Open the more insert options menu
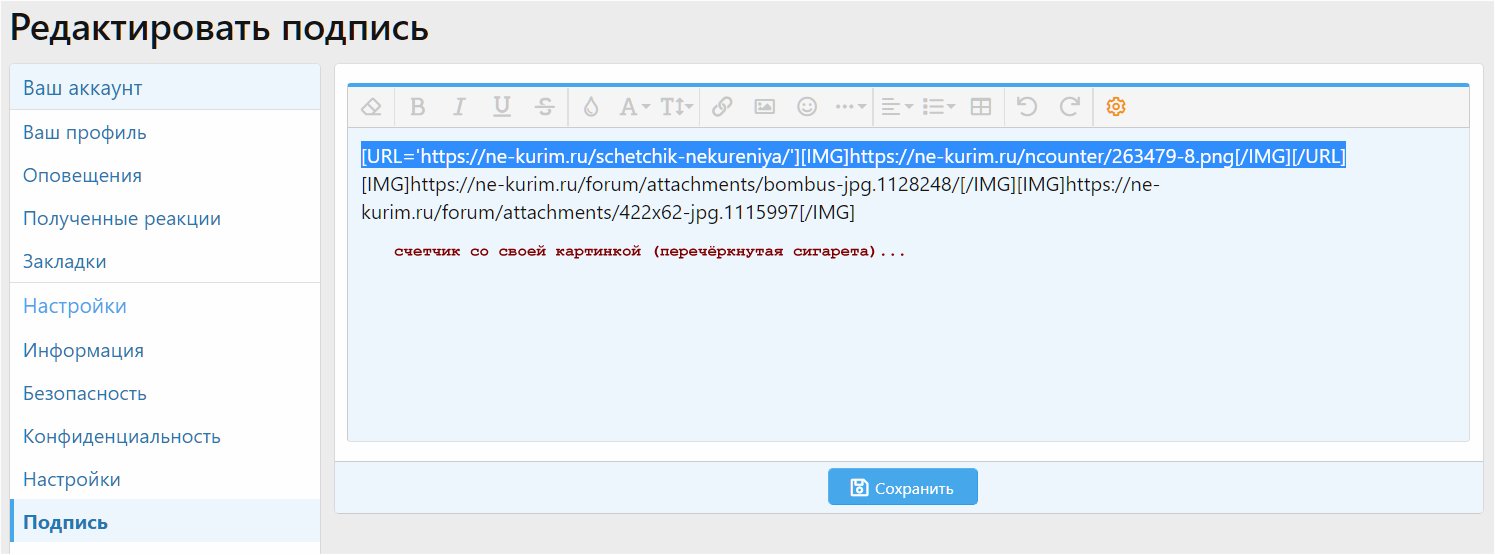The image size is (1495, 555). coord(850,106)
